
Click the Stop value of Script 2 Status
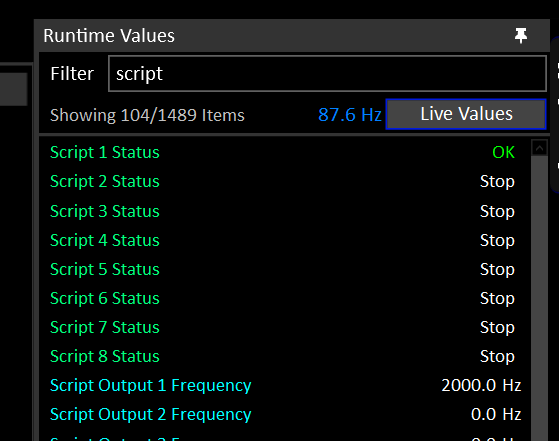click(497, 181)
